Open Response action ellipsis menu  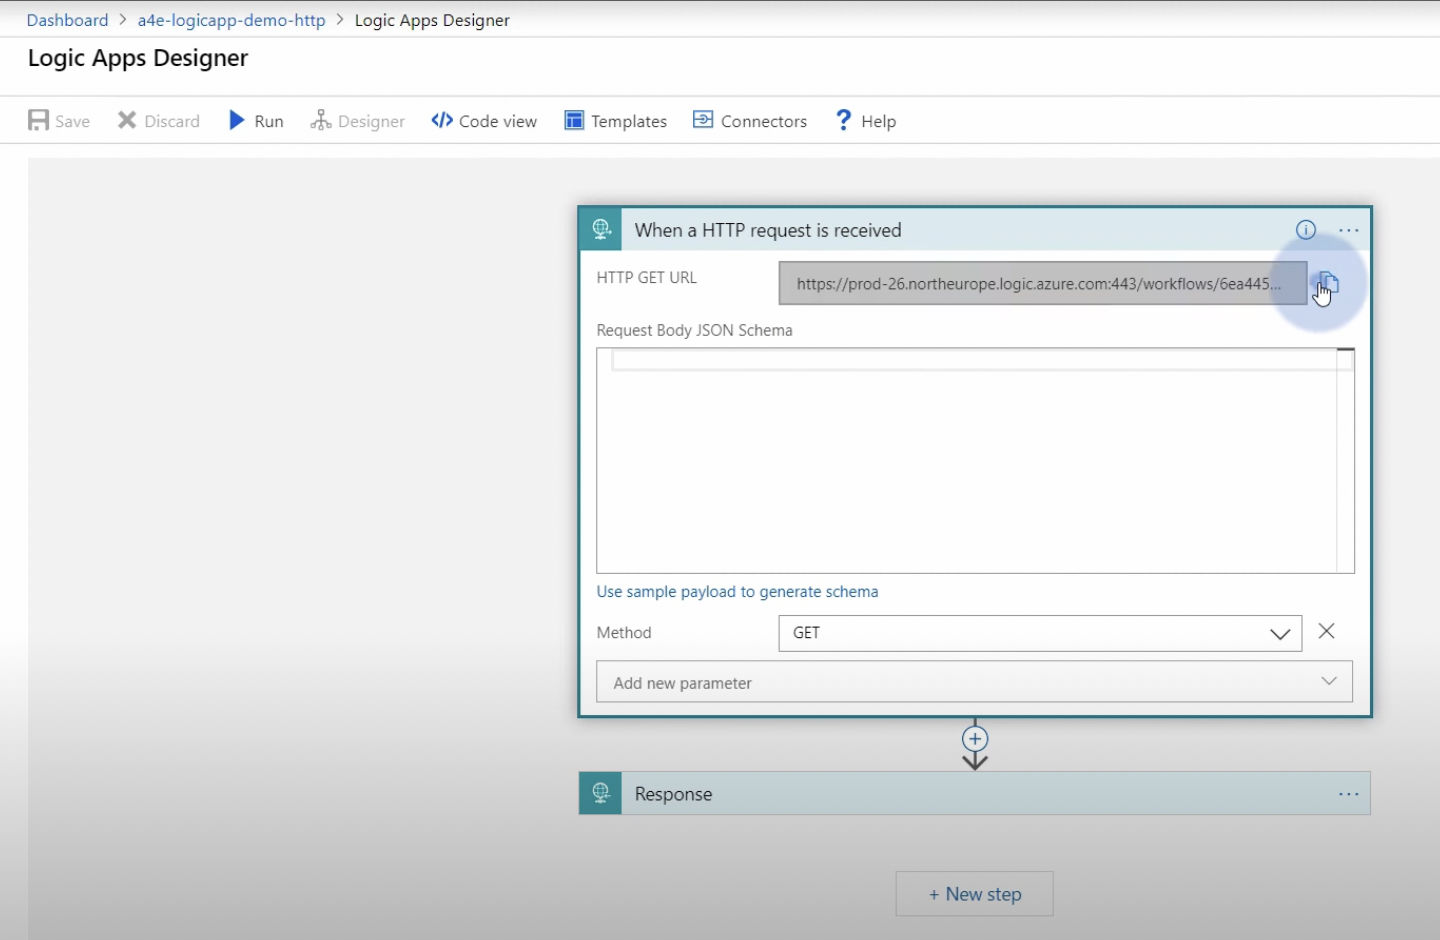click(x=1349, y=794)
